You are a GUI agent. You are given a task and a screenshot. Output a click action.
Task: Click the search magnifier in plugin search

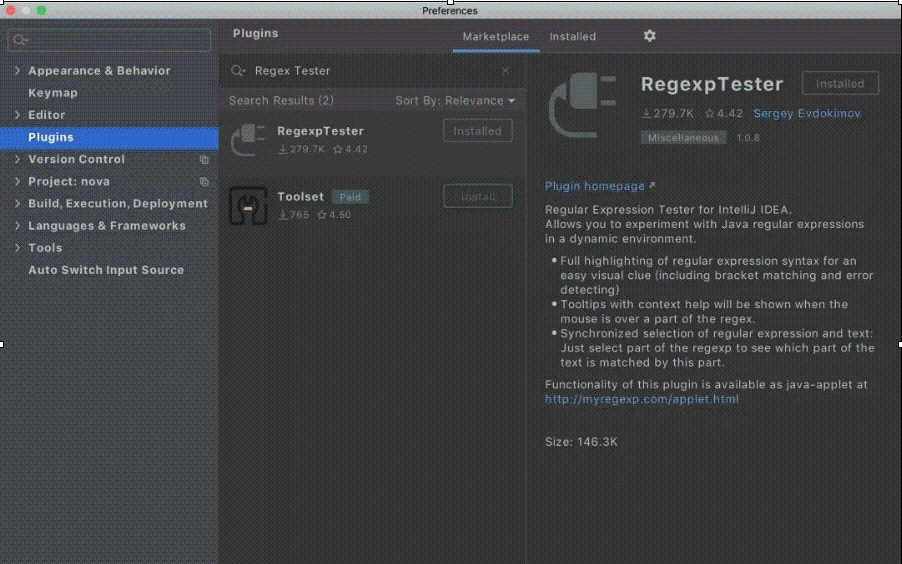coord(238,71)
